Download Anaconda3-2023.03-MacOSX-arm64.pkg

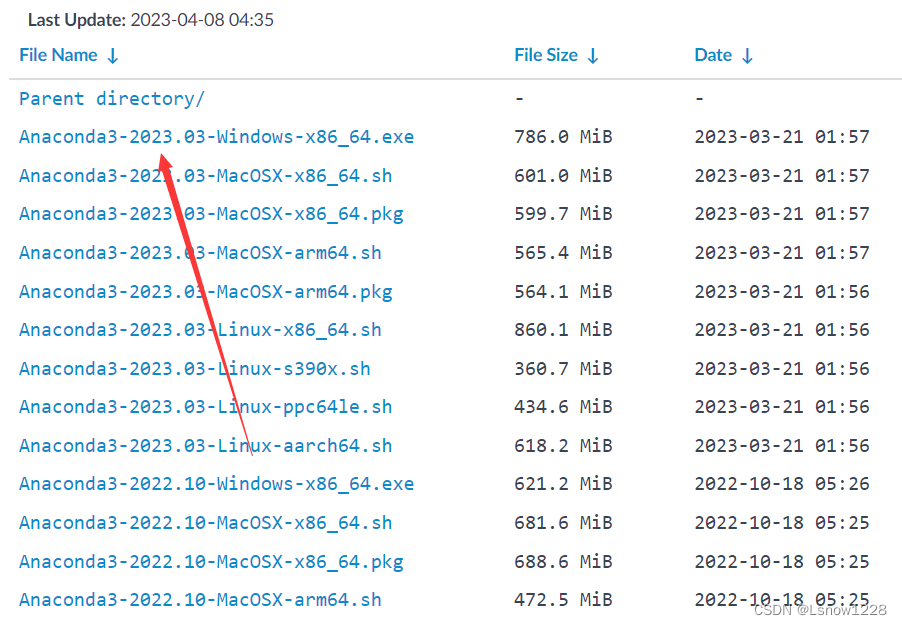point(205,292)
